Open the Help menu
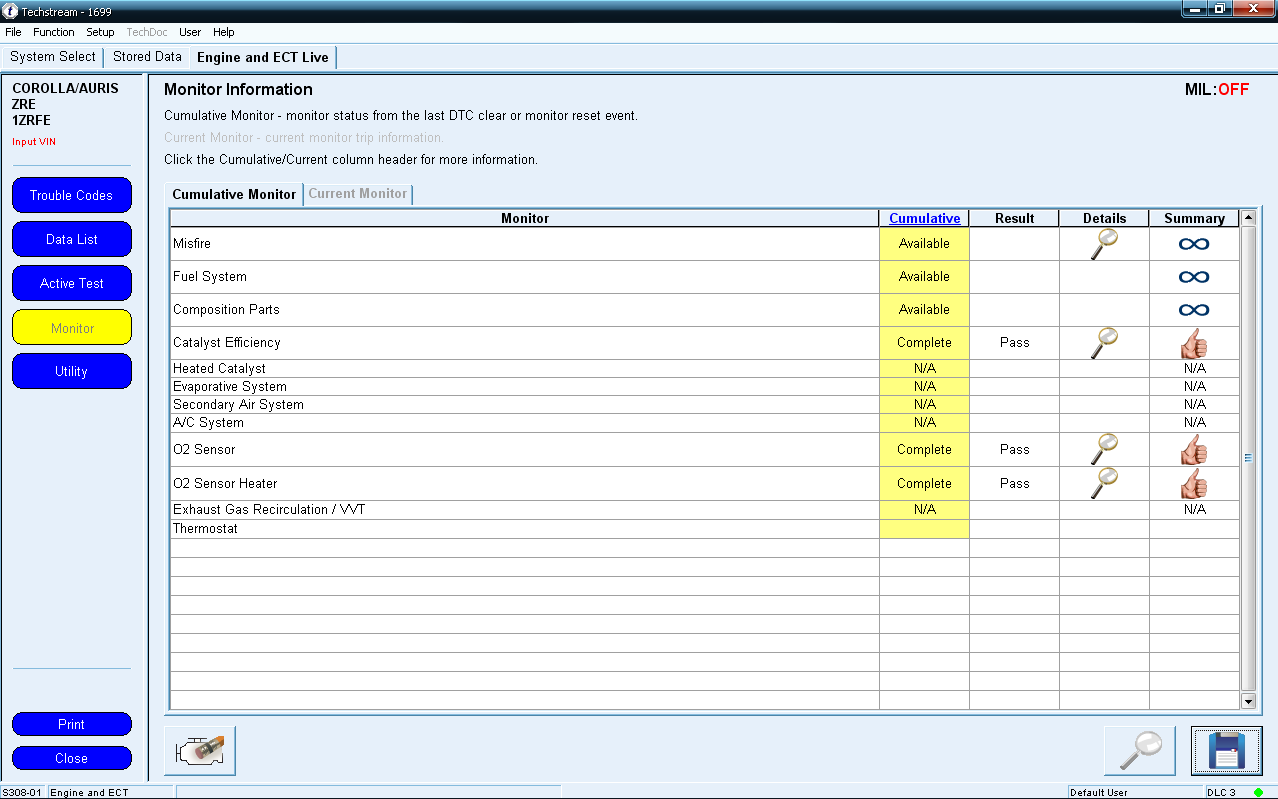 (224, 32)
